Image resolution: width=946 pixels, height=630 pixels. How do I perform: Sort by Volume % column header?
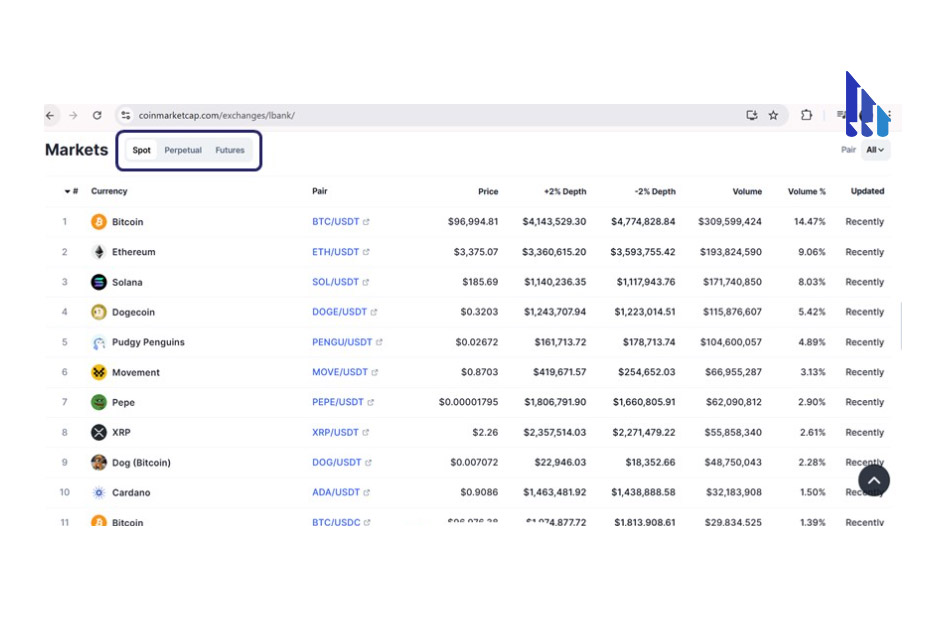pos(807,191)
